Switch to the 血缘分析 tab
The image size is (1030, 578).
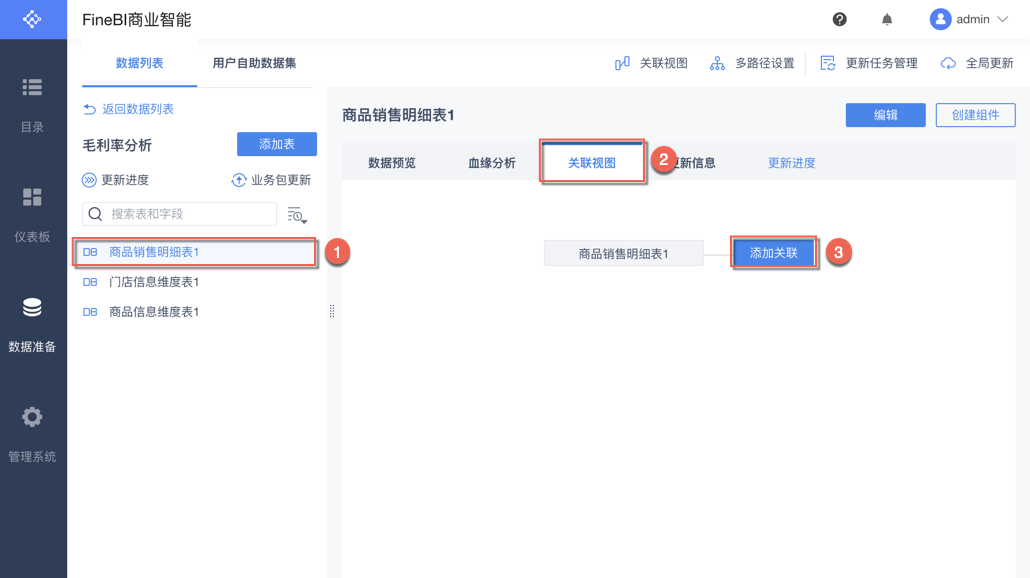[x=492, y=163]
